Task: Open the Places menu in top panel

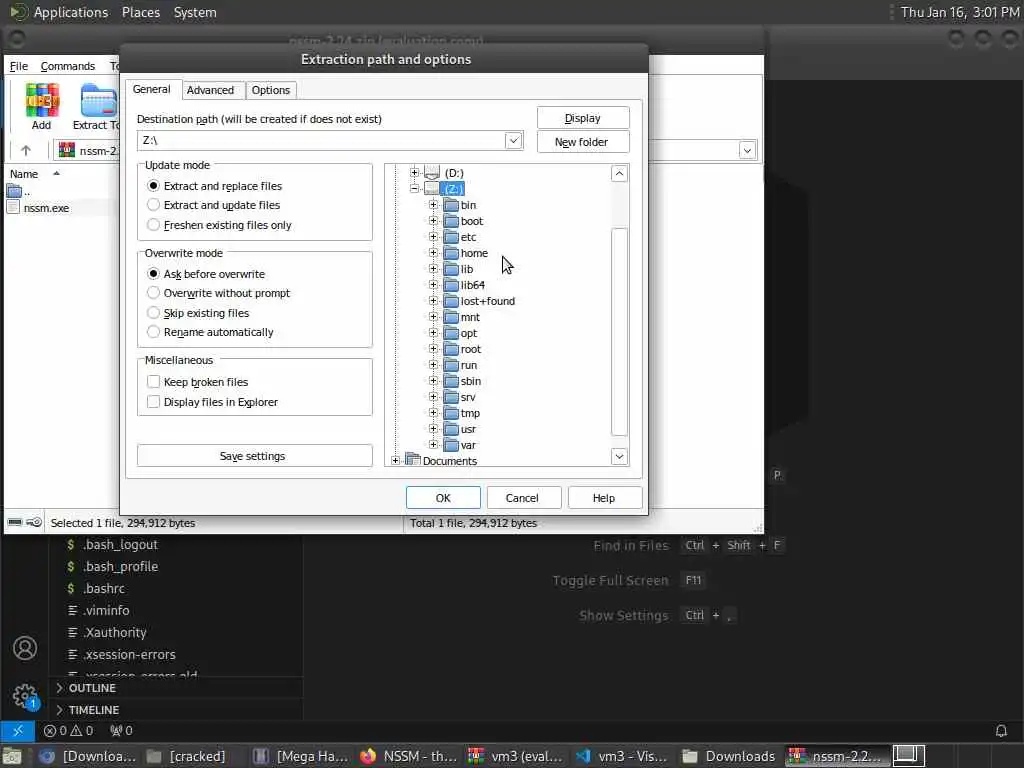Action: (141, 12)
